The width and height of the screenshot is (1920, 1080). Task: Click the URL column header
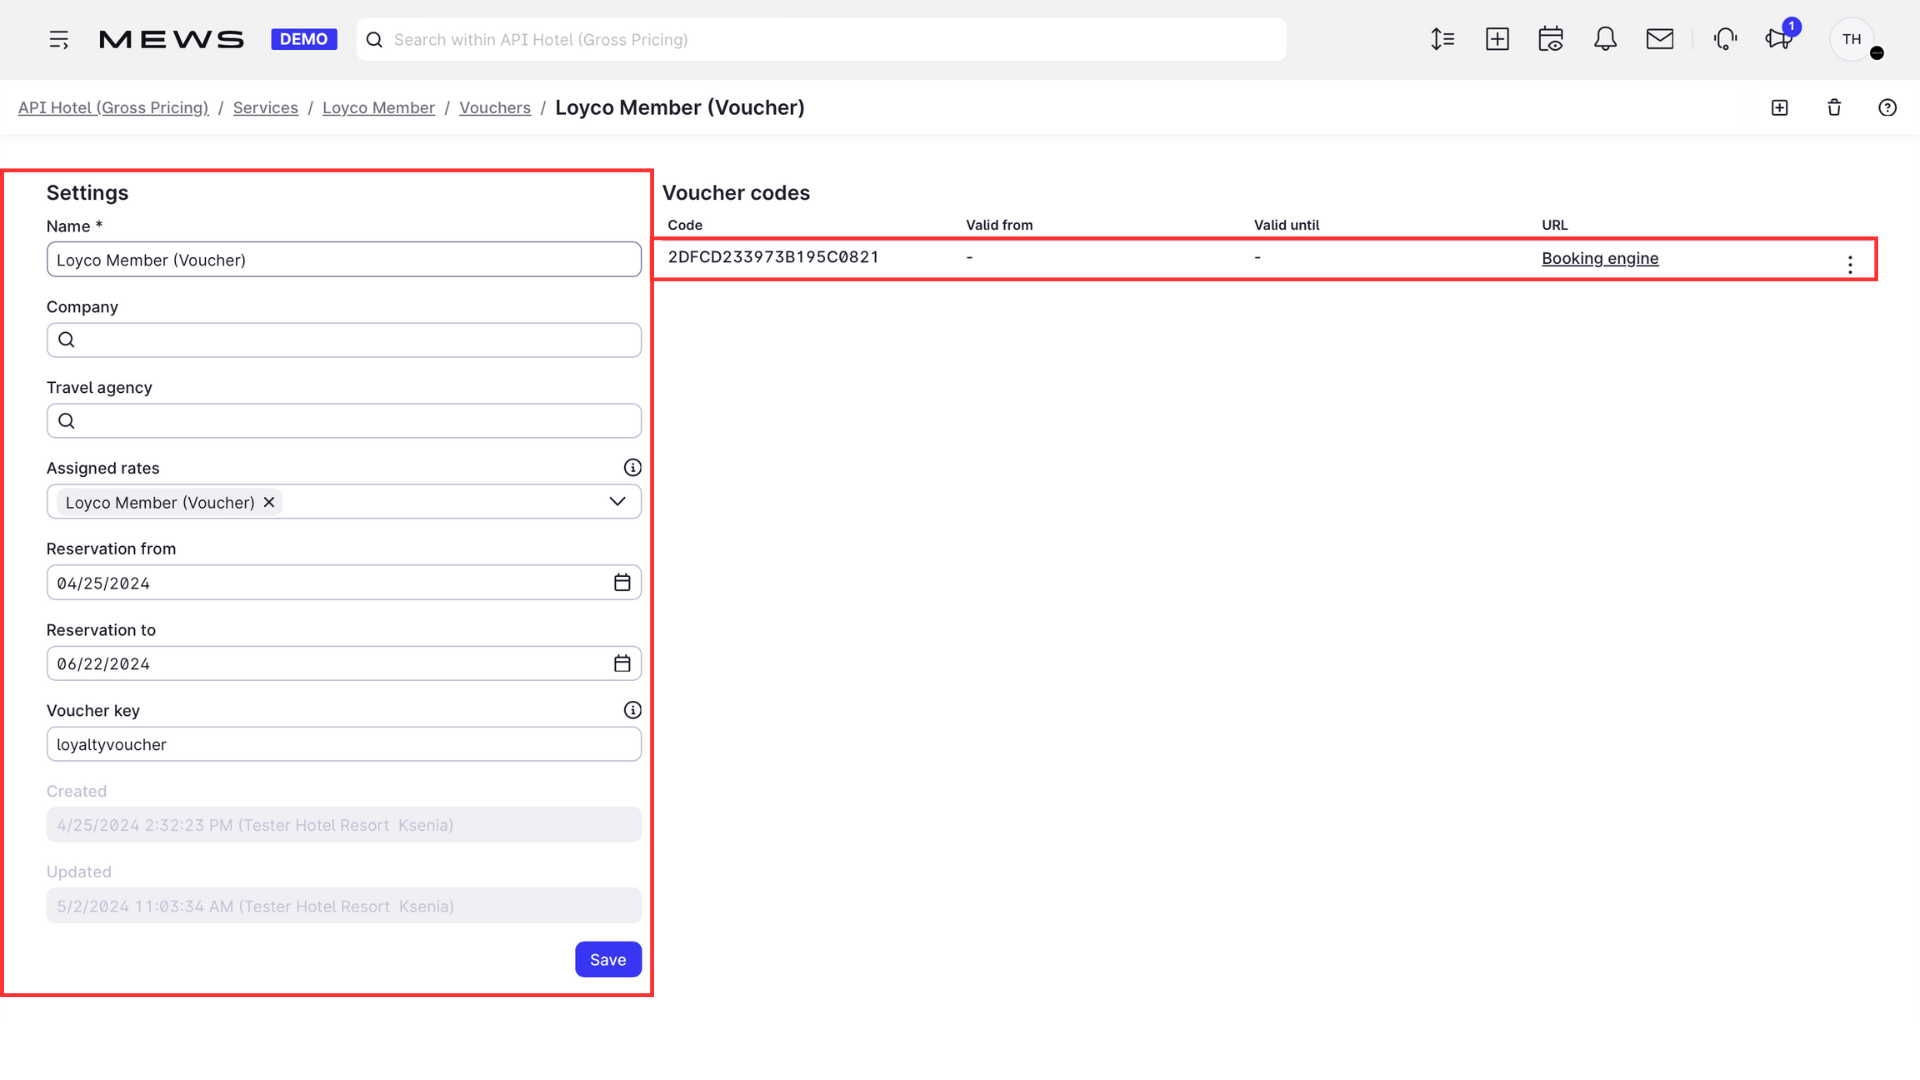[x=1555, y=225]
